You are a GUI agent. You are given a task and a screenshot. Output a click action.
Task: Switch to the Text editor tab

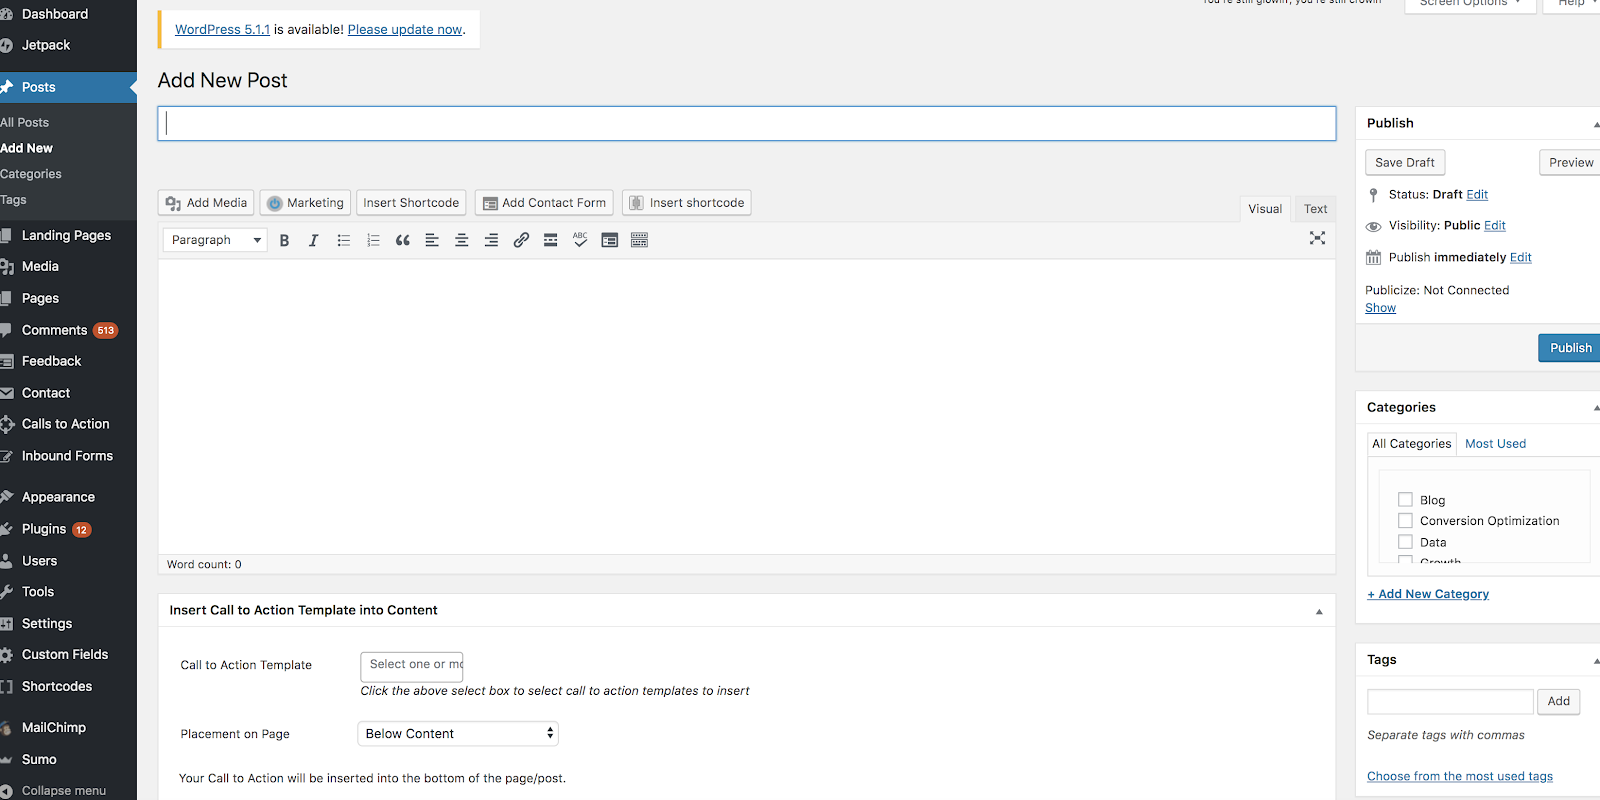1315,209
